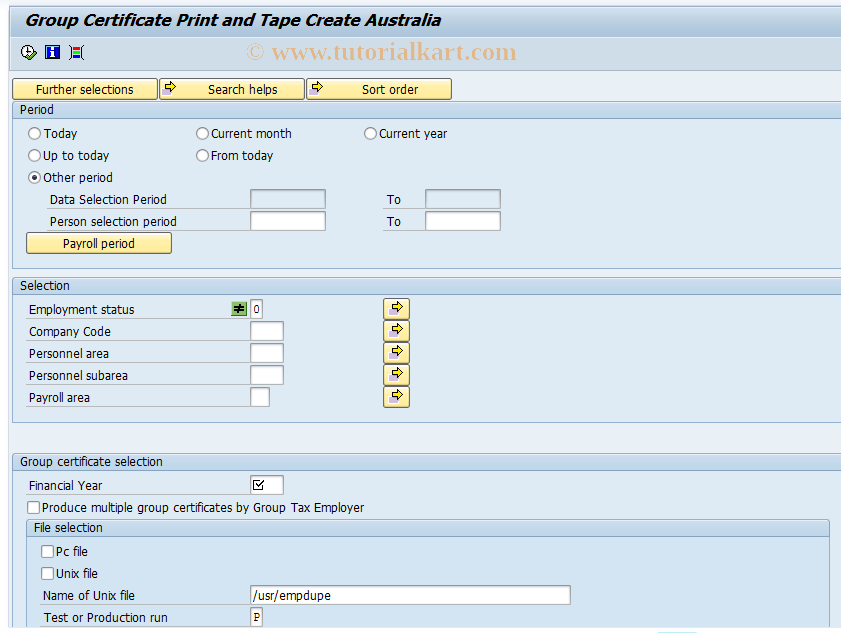The image size is (841, 633).
Task: Click the Payroll period button
Action: tap(99, 243)
